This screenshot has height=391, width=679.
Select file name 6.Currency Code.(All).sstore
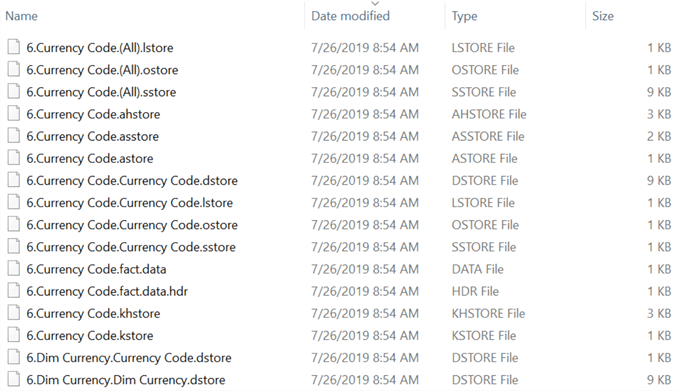pyautogui.click(x=101, y=92)
